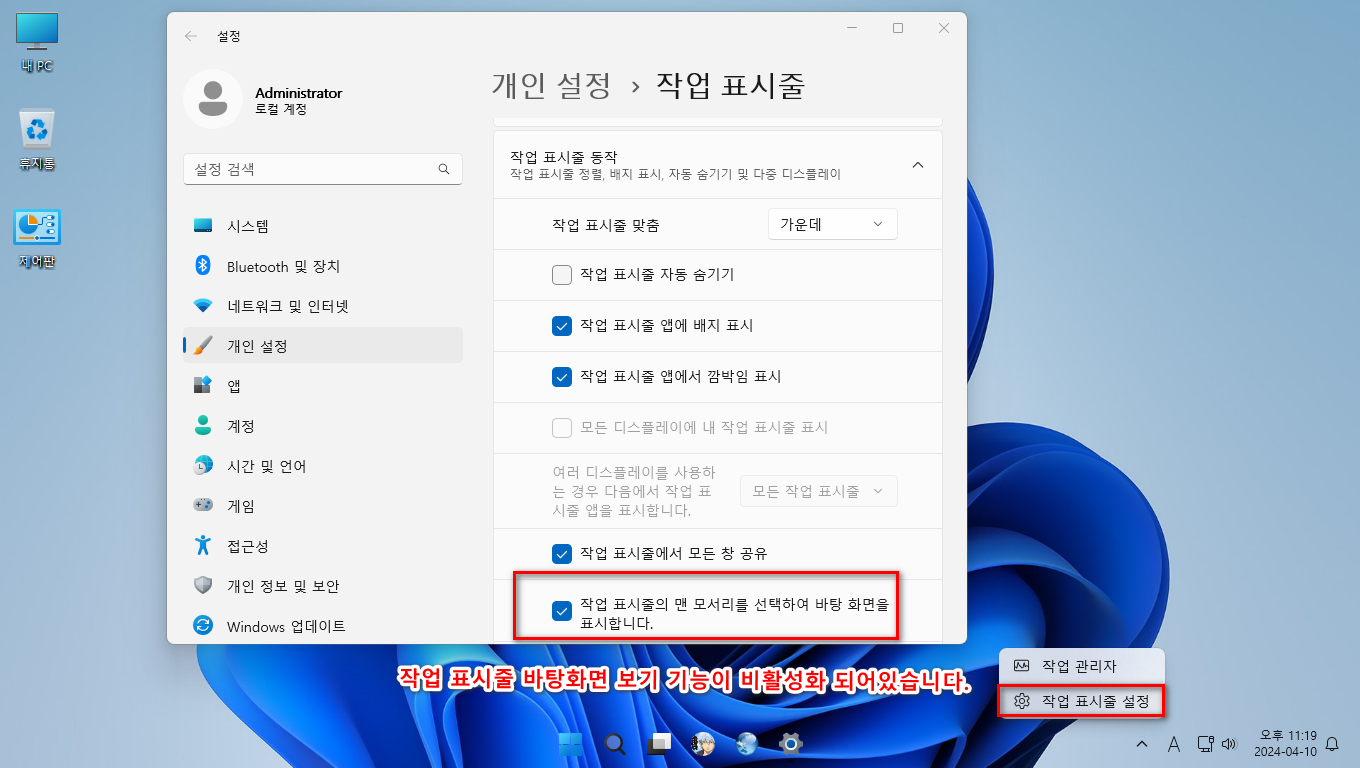Open the 게임 settings category

point(323,506)
